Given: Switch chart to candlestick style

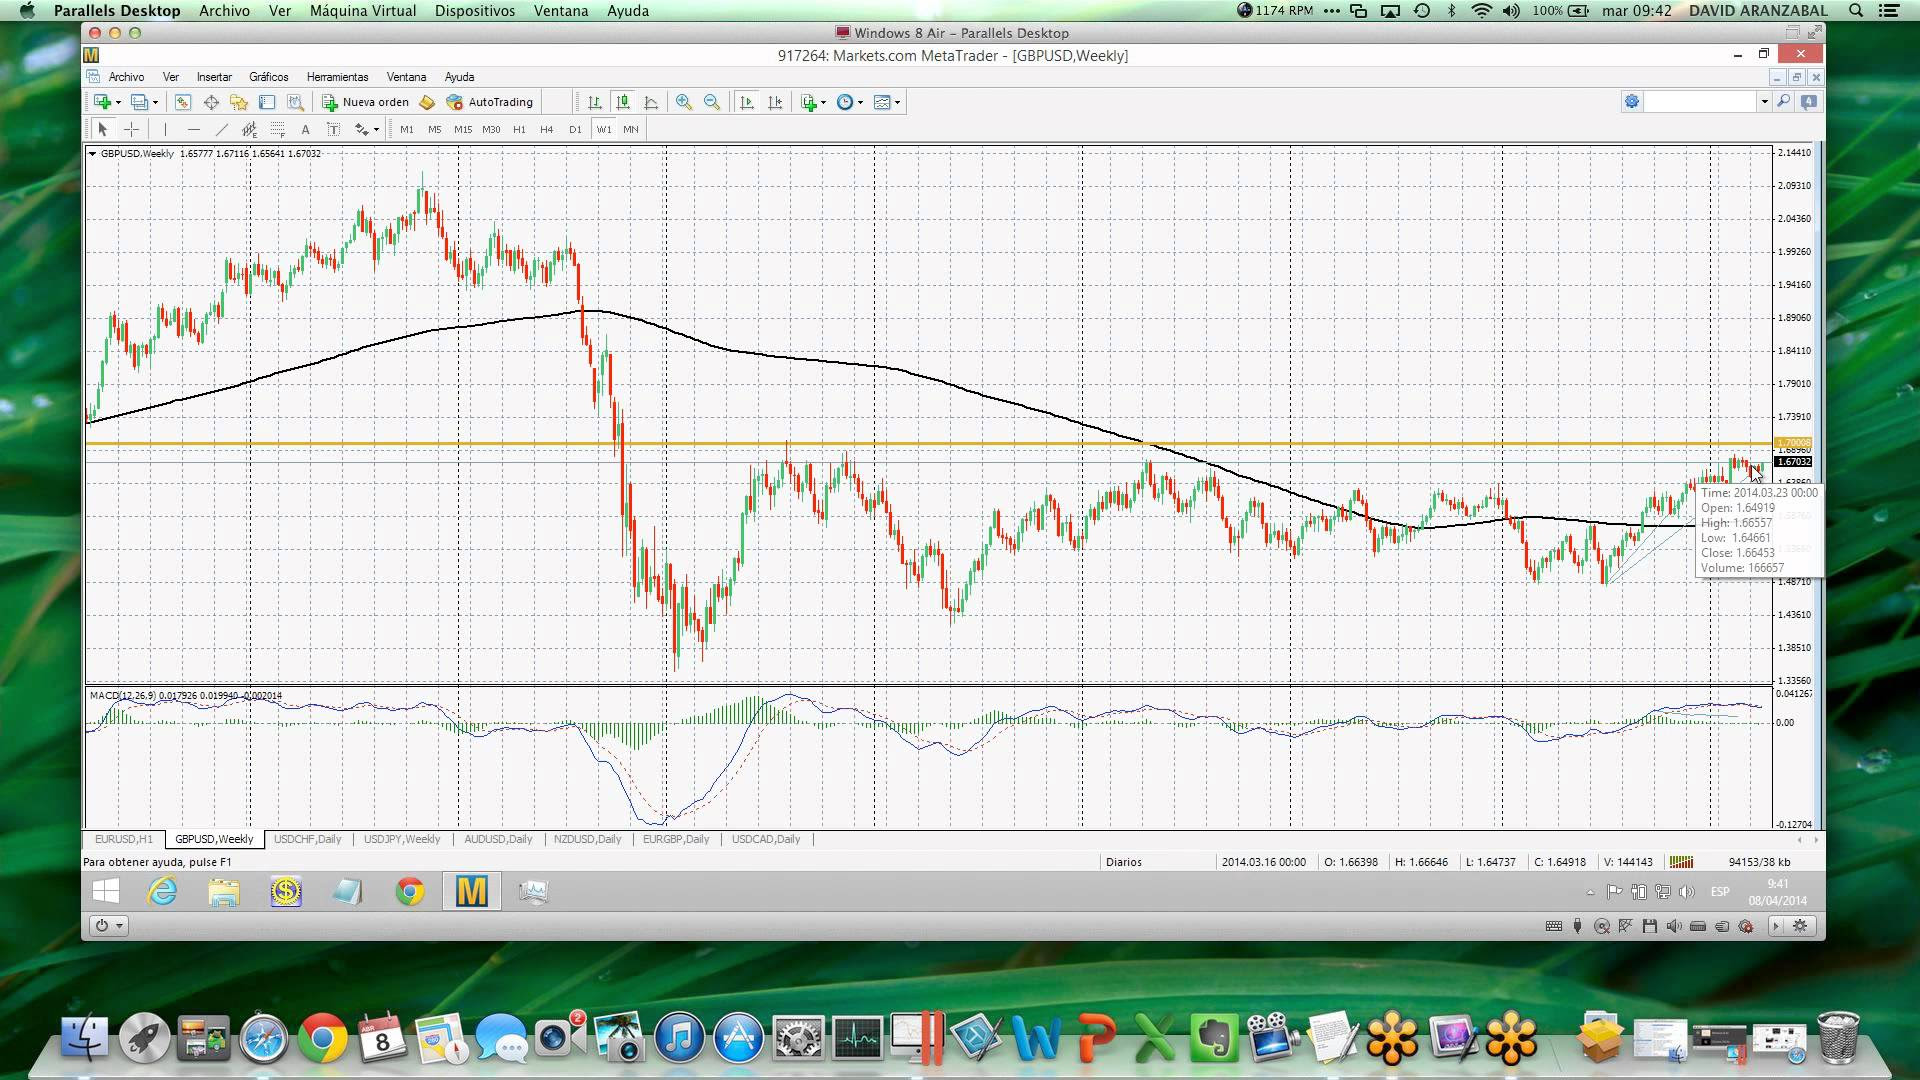Looking at the screenshot, I should [x=623, y=102].
